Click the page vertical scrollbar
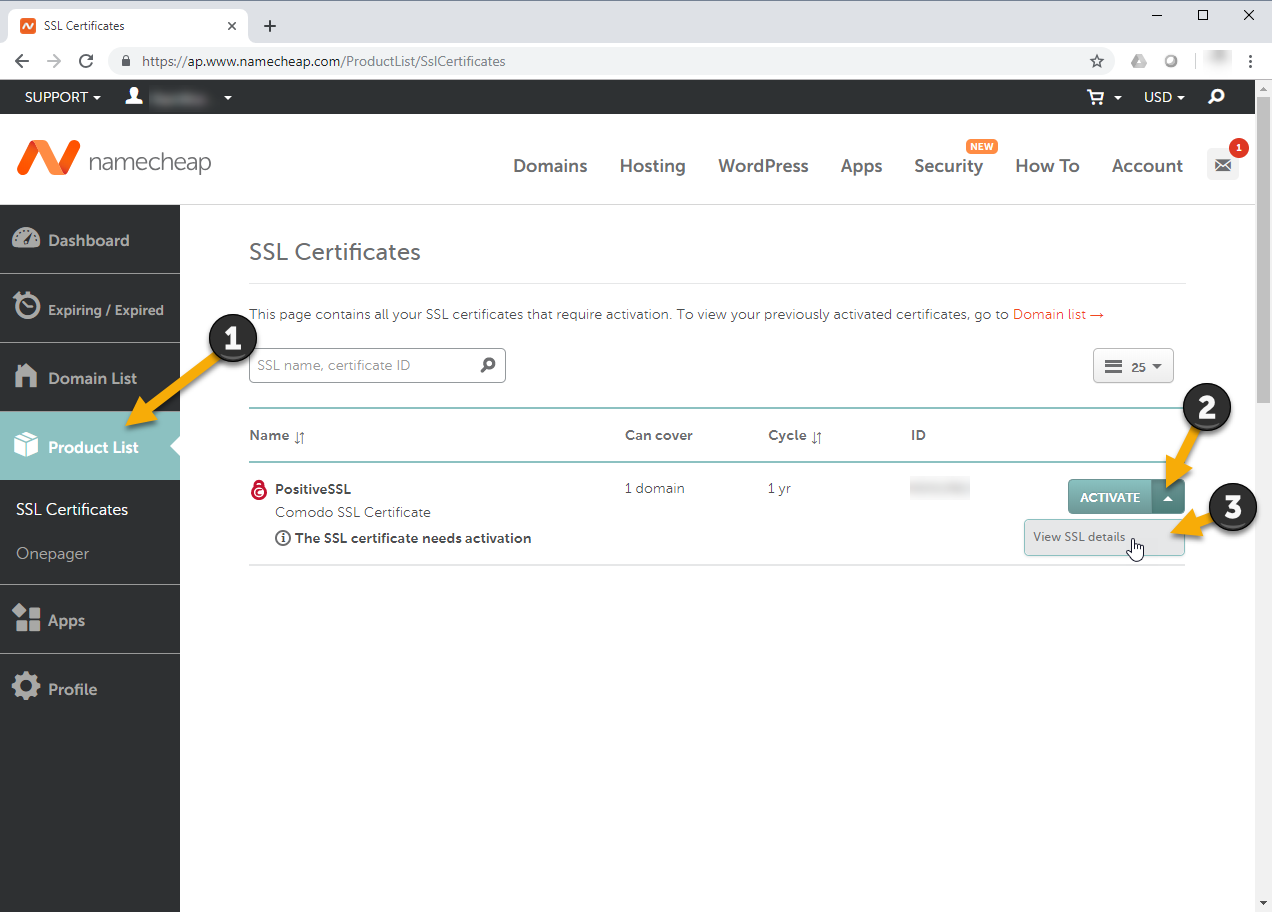1272x912 pixels. (x=1263, y=250)
